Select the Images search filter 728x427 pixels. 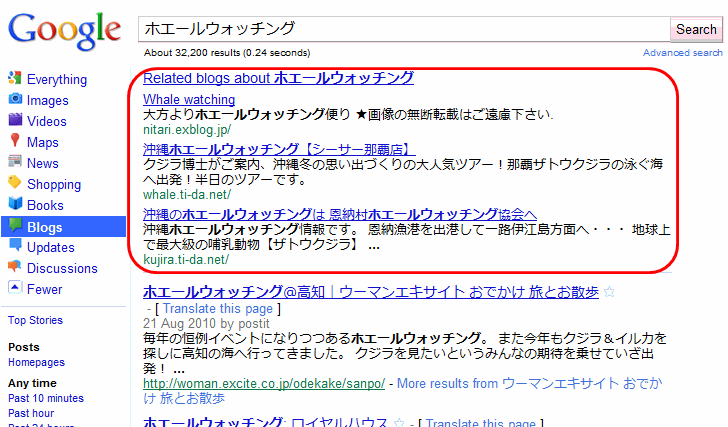tap(47, 100)
